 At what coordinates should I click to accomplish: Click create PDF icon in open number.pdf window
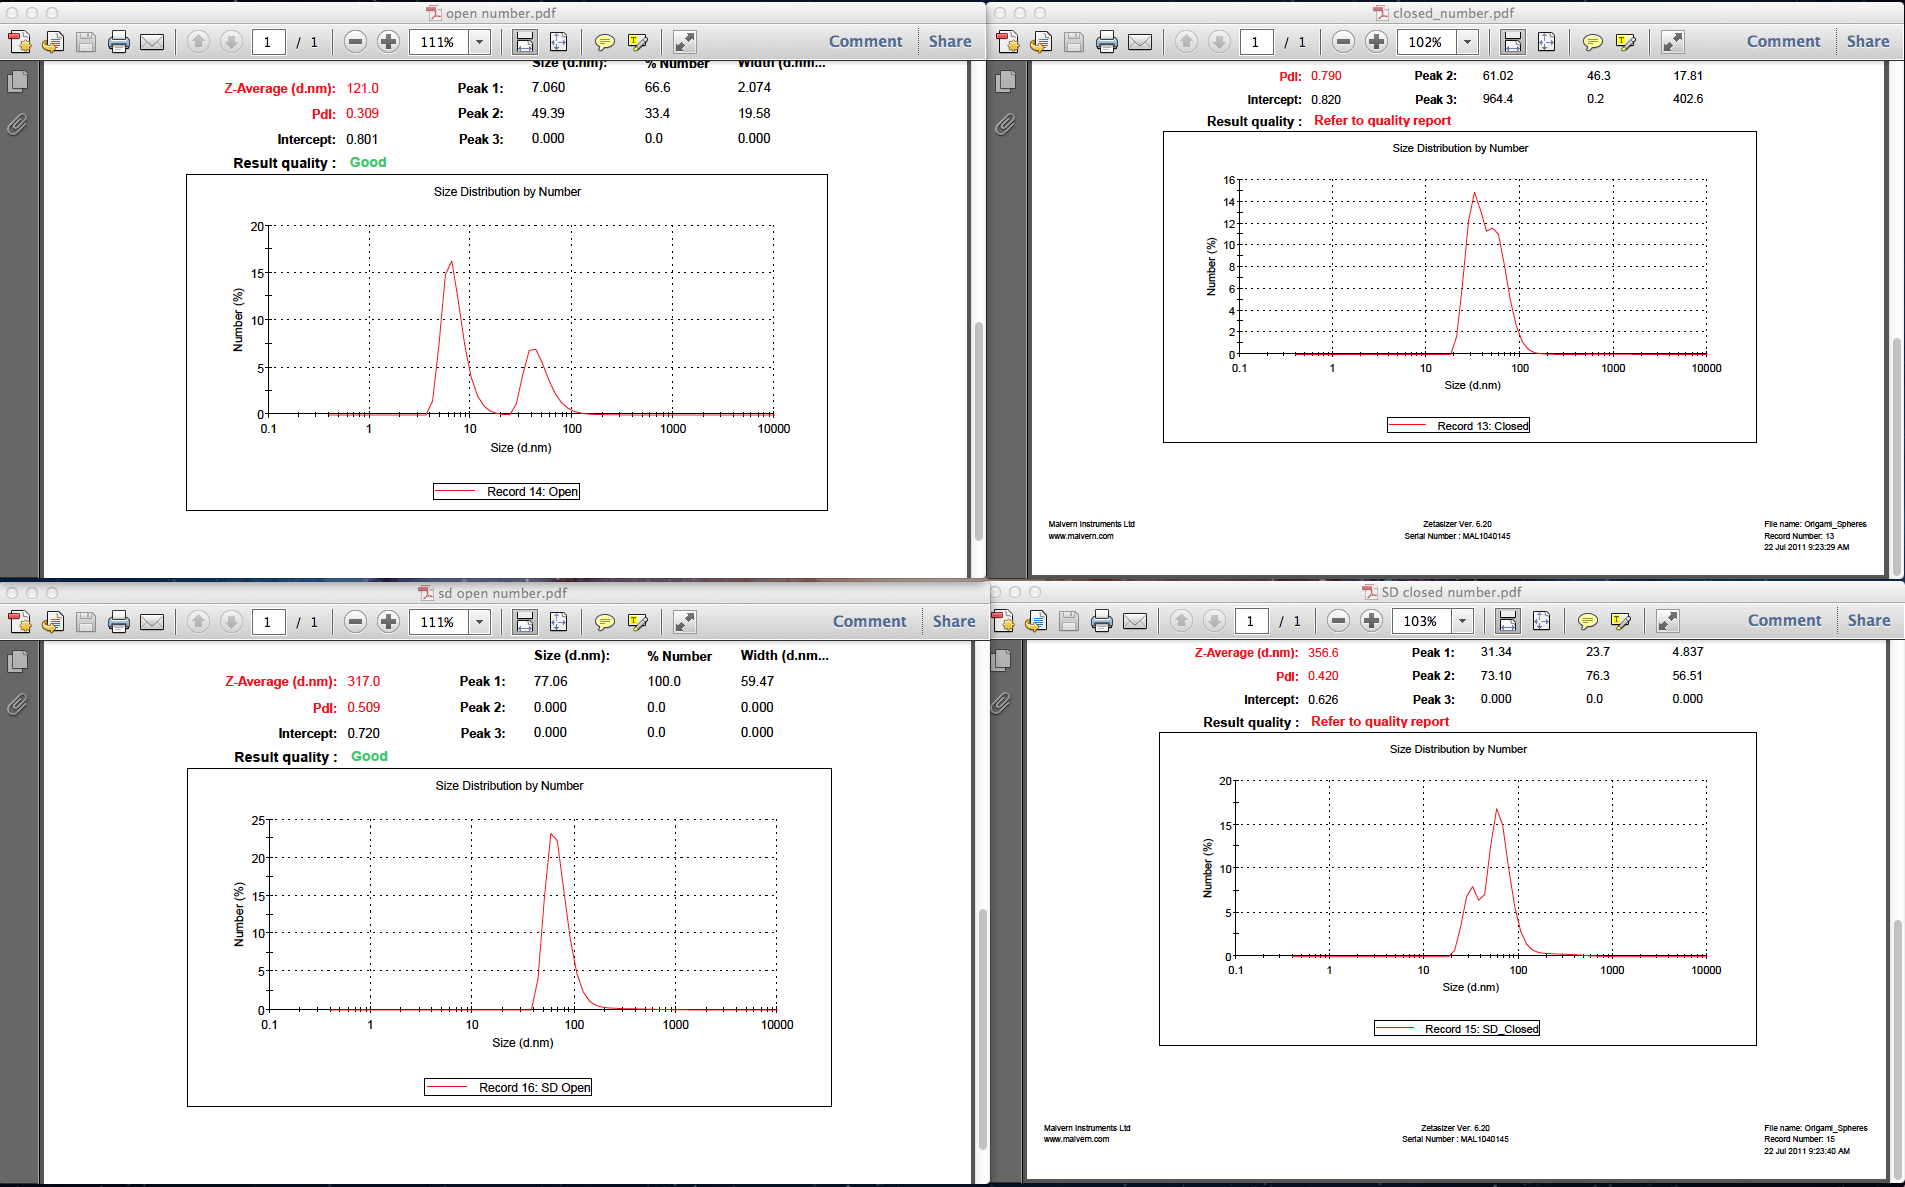[20, 42]
